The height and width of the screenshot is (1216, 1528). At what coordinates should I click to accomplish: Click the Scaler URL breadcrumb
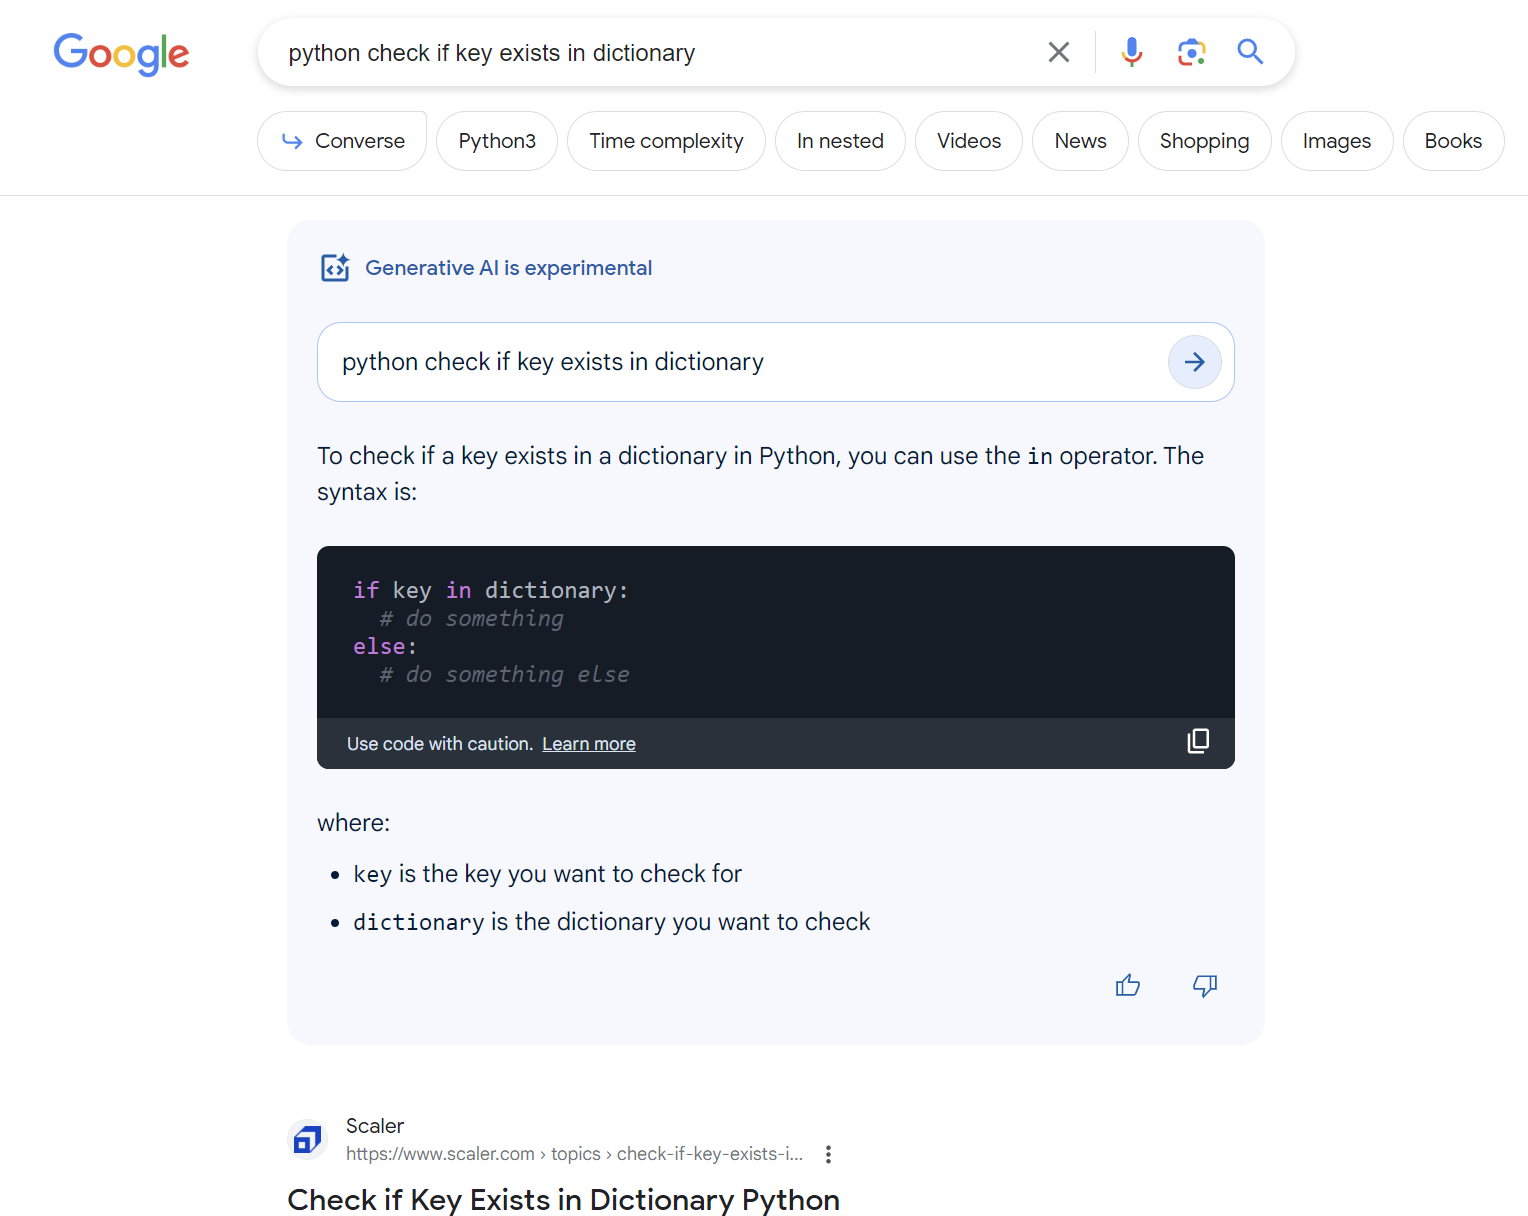(x=574, y=1154)
